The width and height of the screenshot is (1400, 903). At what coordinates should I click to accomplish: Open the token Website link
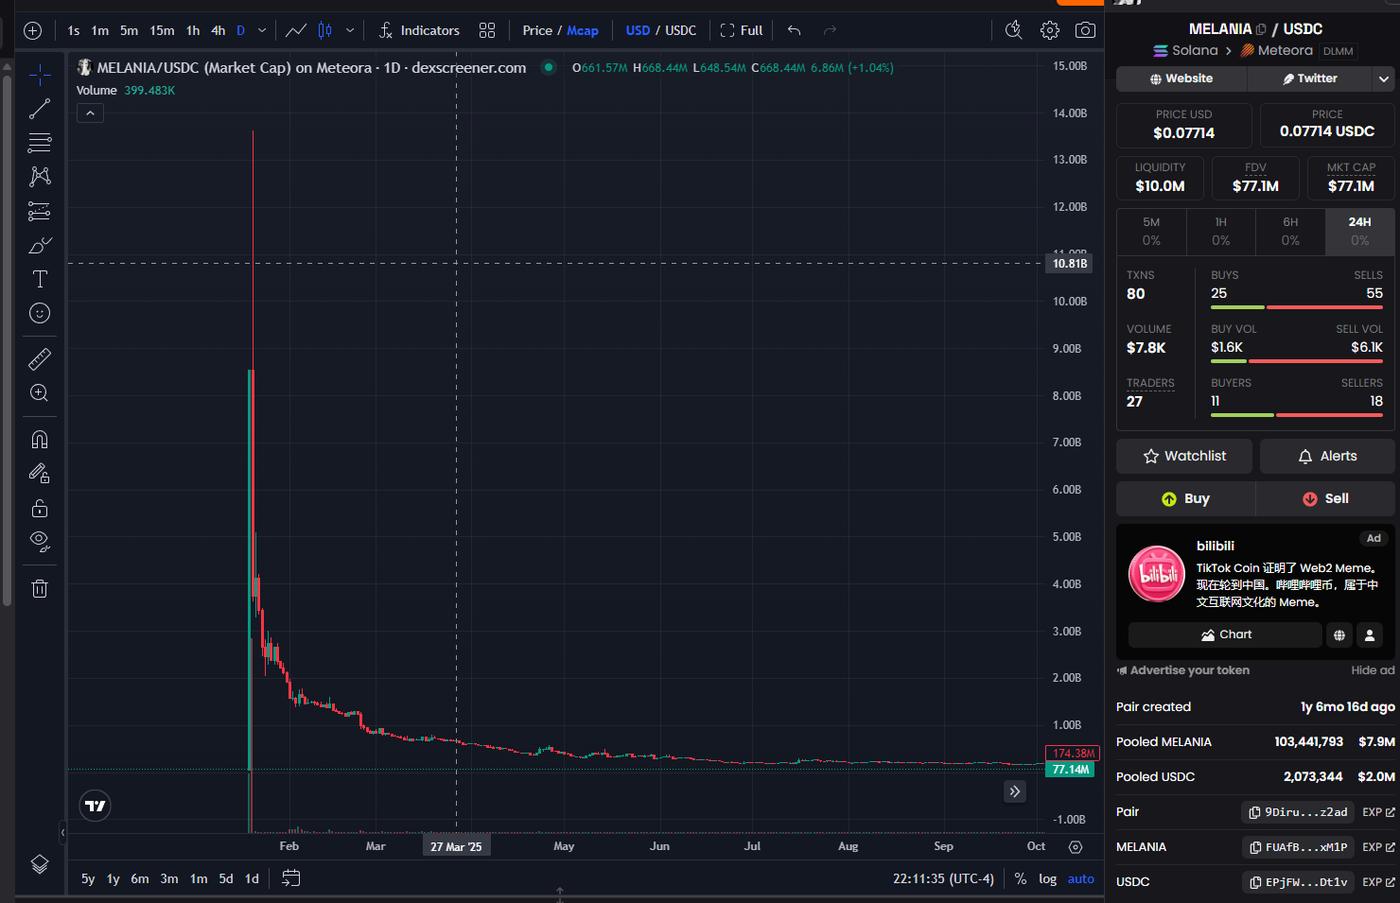[x=1181, y=78]
